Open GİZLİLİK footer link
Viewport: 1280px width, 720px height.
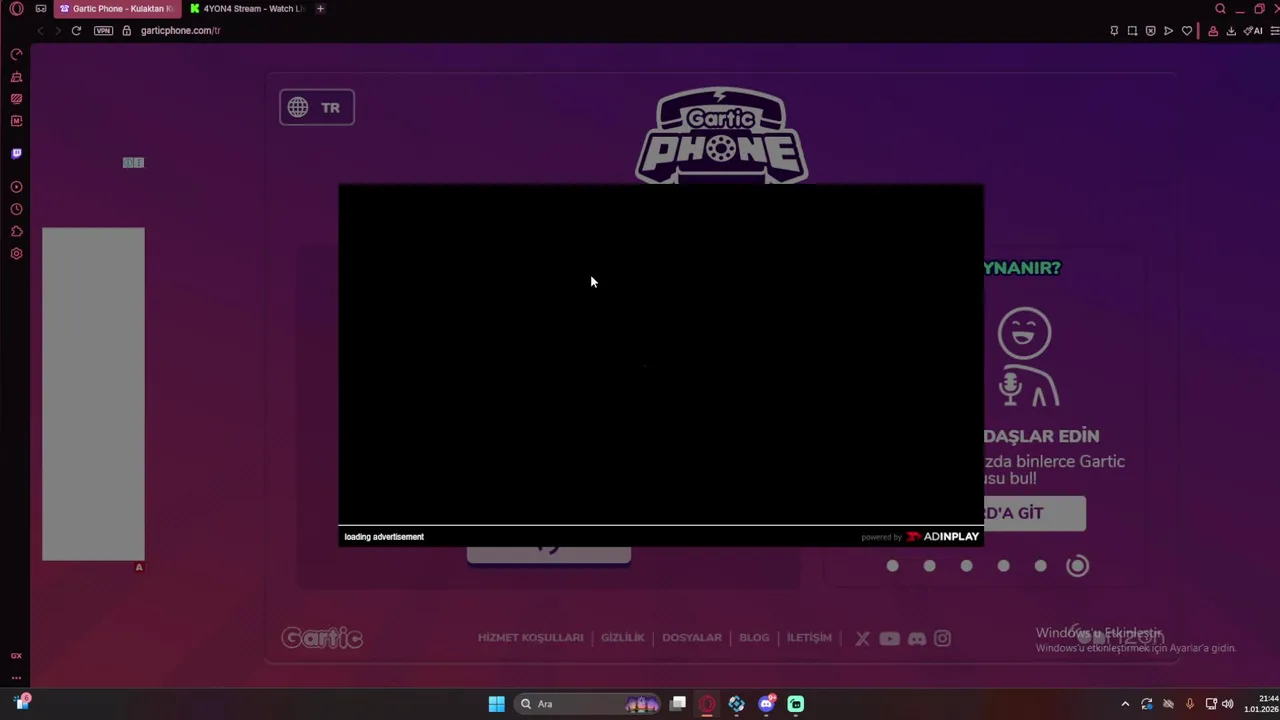coord(622,638)
